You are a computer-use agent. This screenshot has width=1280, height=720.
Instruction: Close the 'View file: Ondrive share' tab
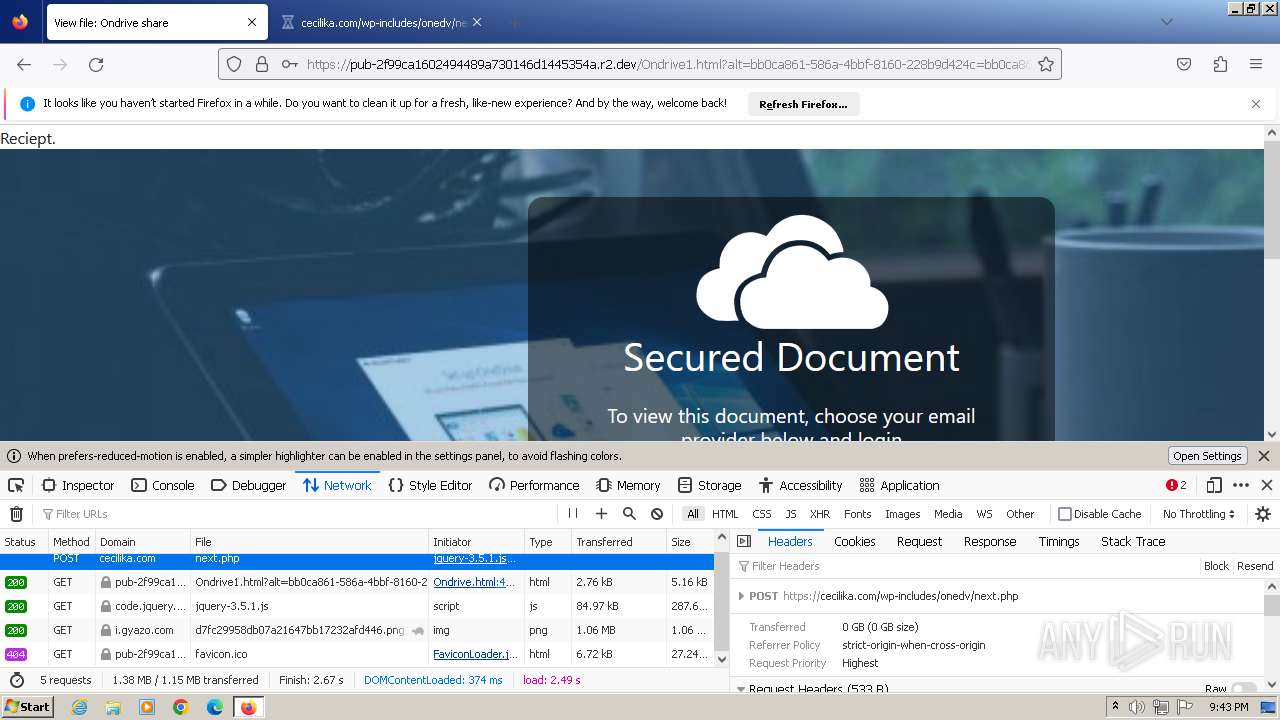(252, 22)
